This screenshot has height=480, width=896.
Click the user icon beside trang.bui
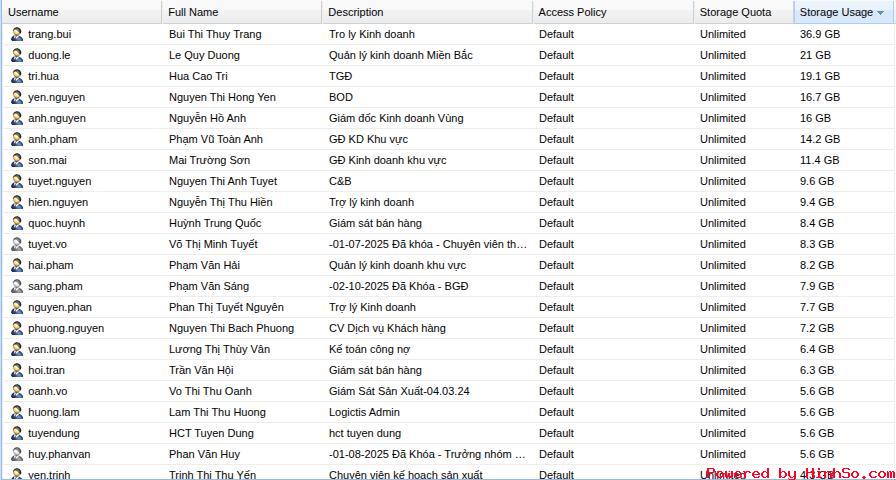16,34
